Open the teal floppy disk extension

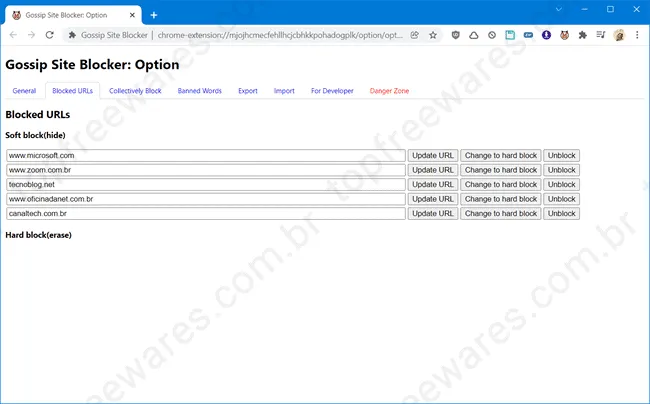tap(510, 35)
